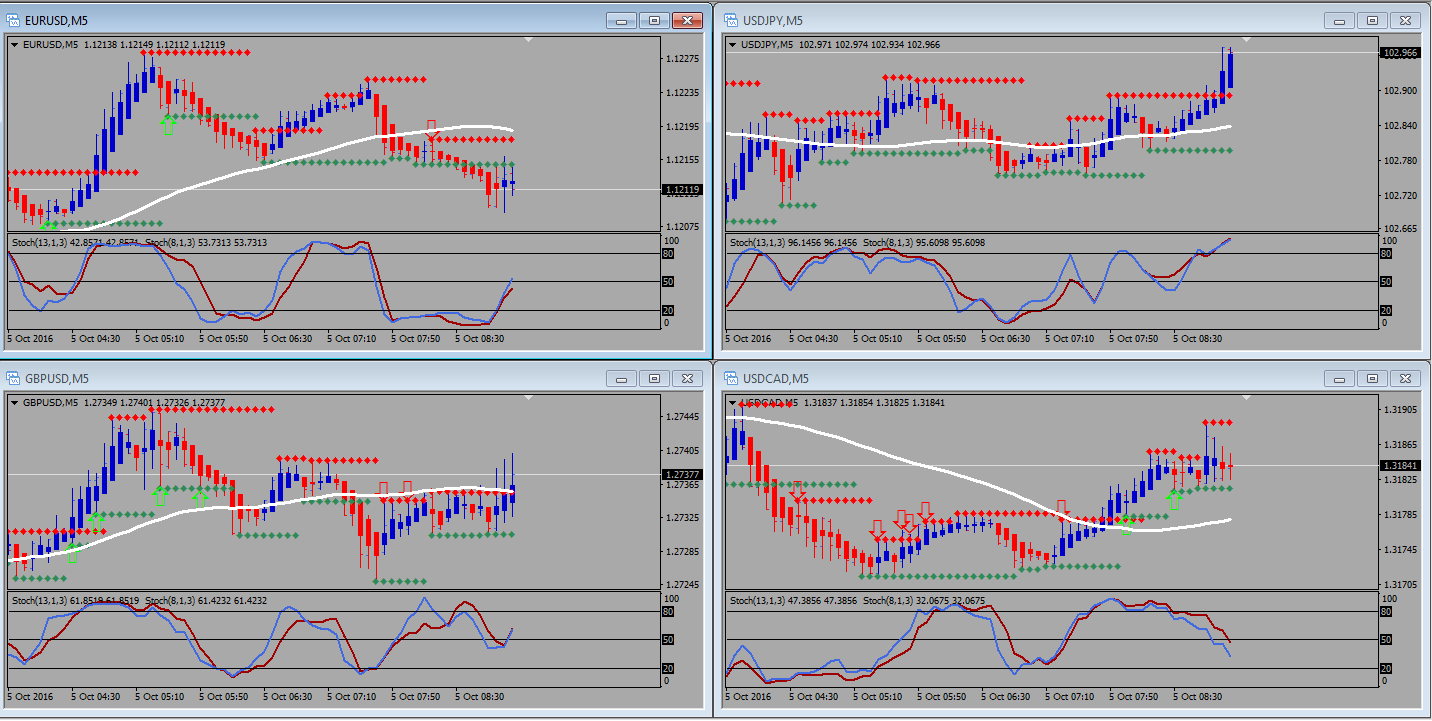
Task: Open the triangle dropdown beside USDJPY,M5 quotes
Action: (x=733, y=44)
